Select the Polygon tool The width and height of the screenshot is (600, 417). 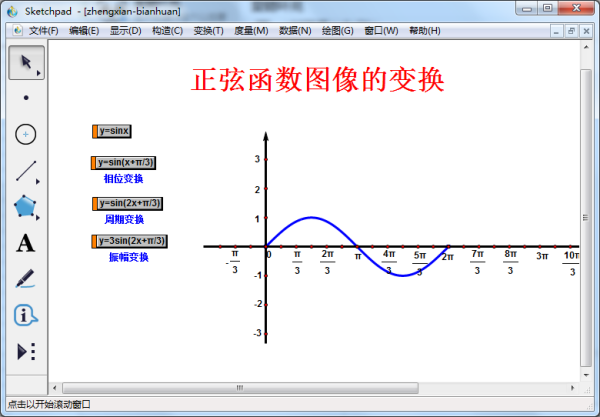[x=26, y=207]
